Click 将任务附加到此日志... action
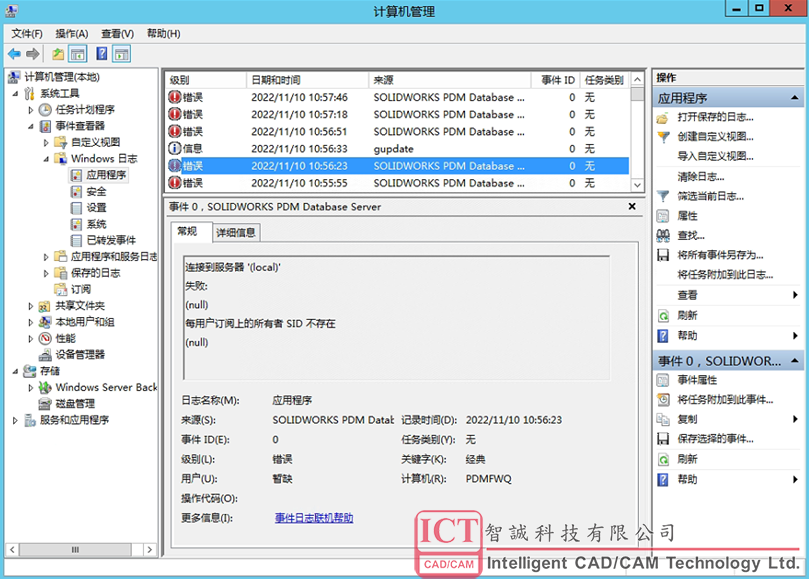Image resolution: width=809 pixels, height=579 pixels. tap(725, 275)
